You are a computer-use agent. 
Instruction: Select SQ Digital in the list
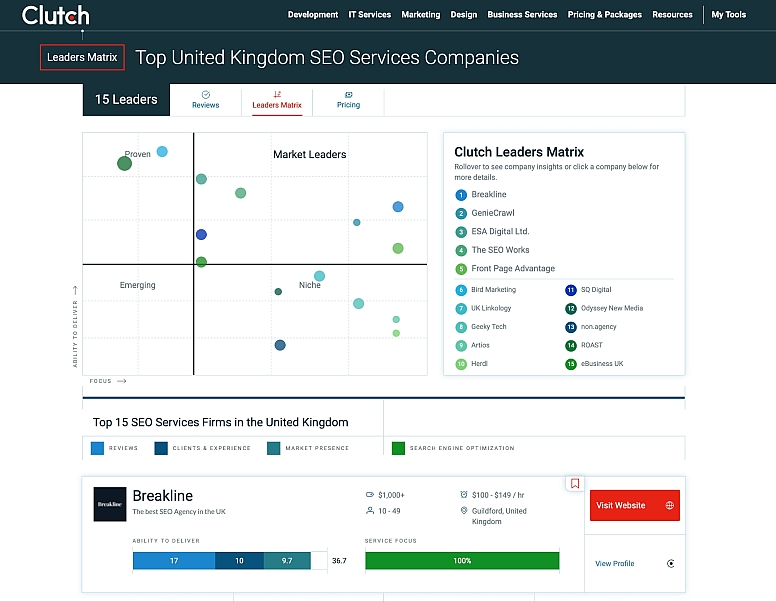[x=596, y=290]
